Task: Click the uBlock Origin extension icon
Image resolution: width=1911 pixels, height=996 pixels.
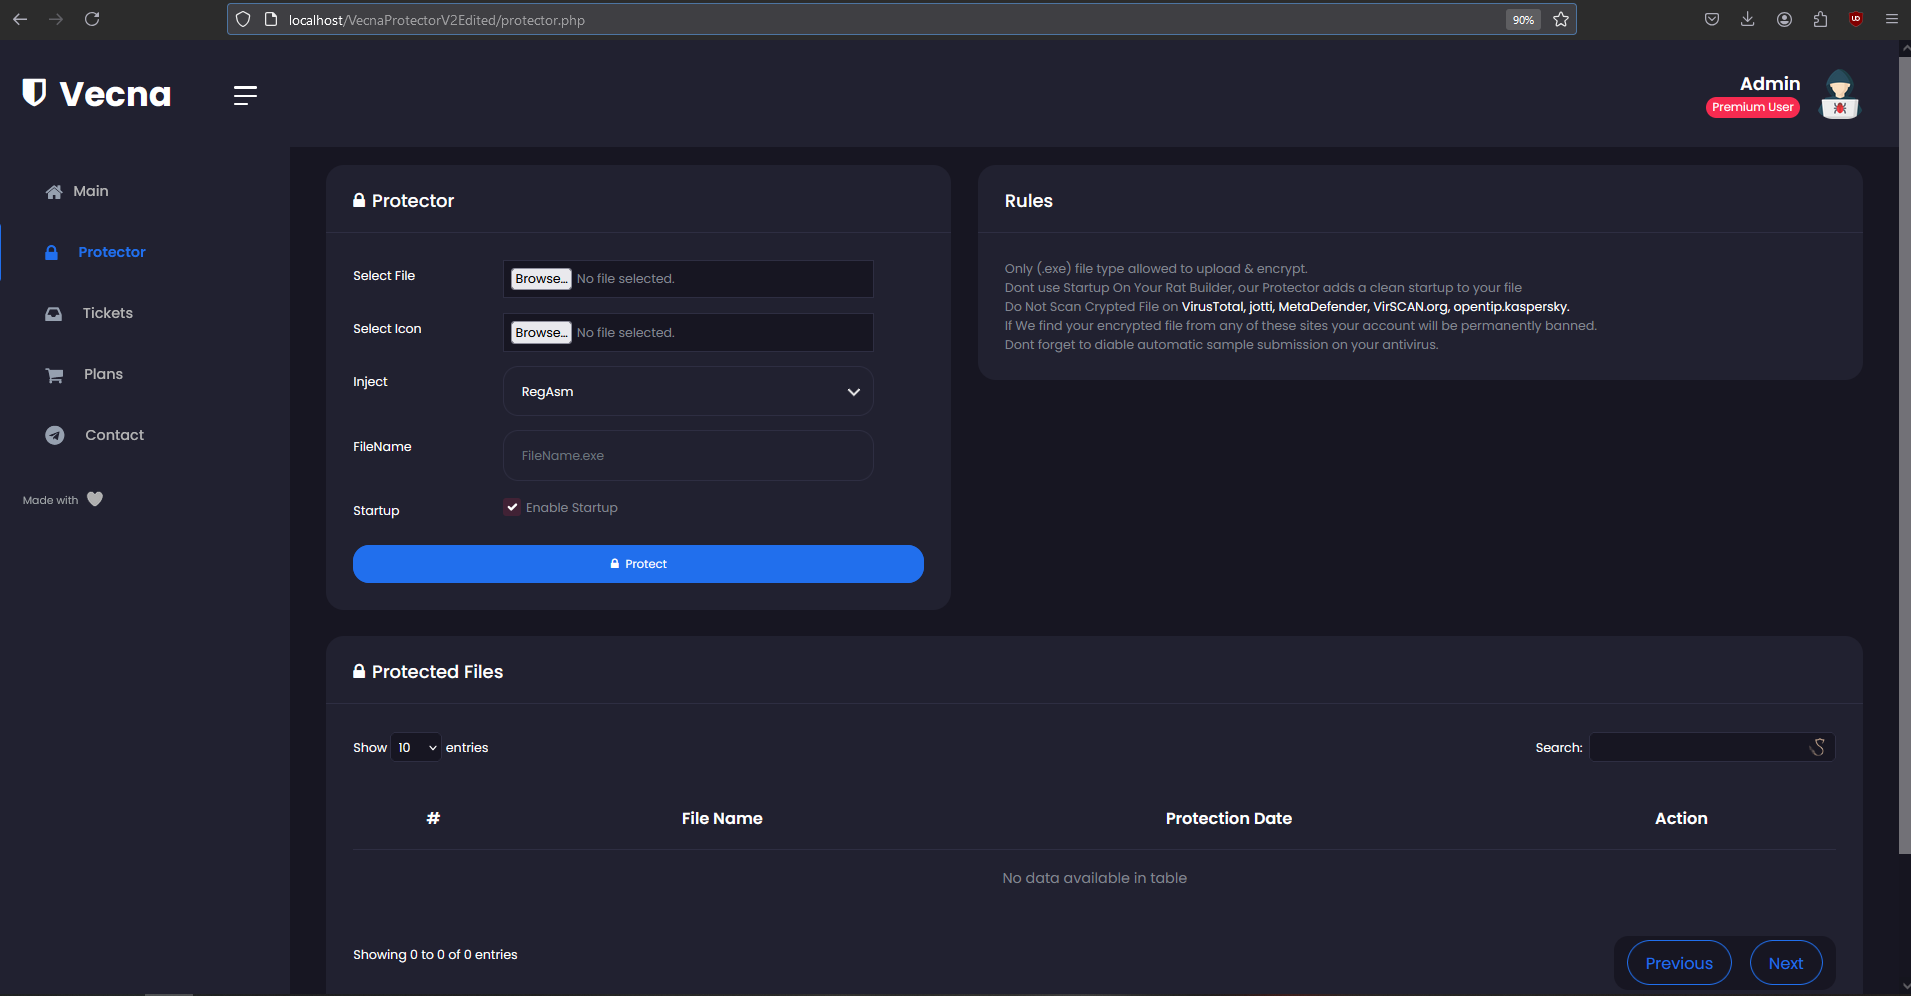Action: 1856,19
